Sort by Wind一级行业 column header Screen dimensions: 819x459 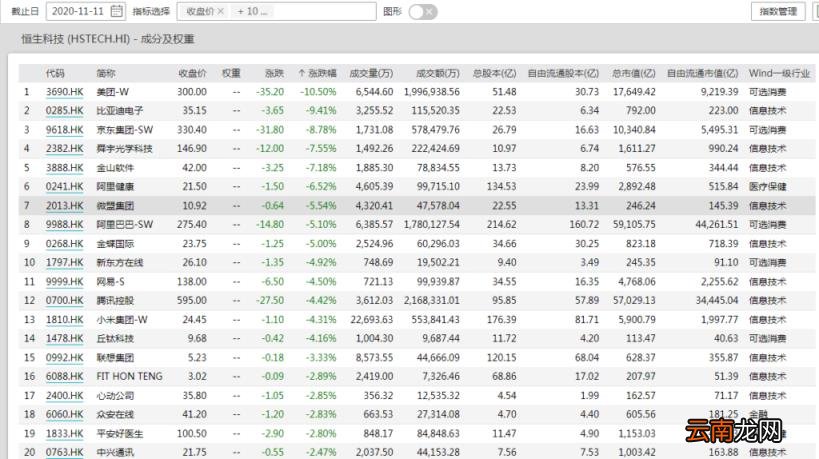tap(779, 73)
